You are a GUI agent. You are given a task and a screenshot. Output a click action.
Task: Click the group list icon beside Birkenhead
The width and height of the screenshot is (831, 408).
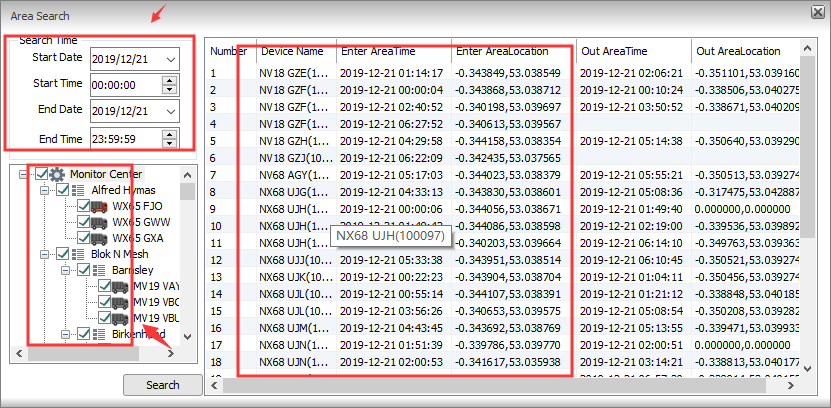(x=99, y=334)
